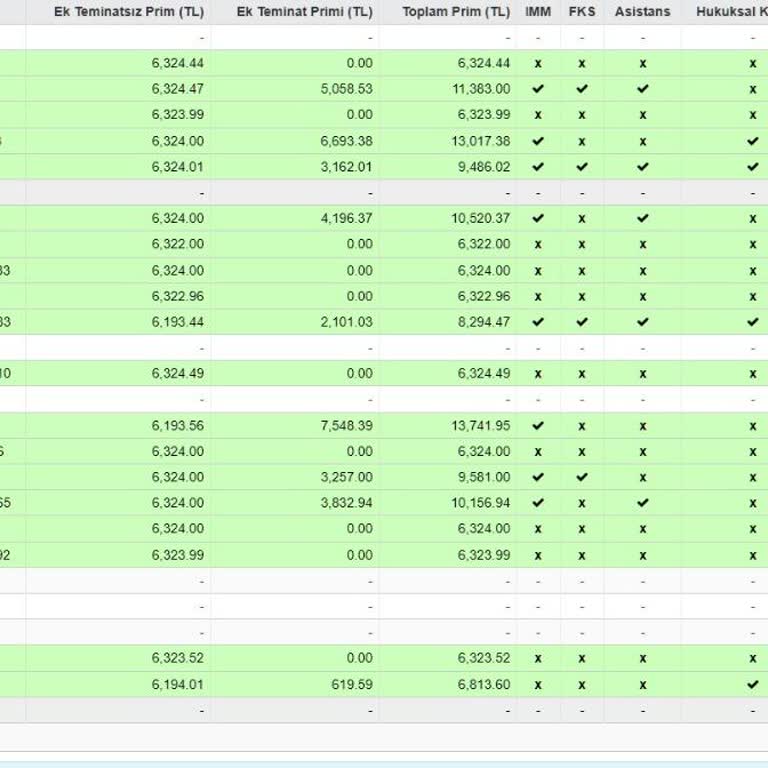This screenshot has width=768, height=768.
Task: Select the 3,832.94 cell
Action: (347, 503)
